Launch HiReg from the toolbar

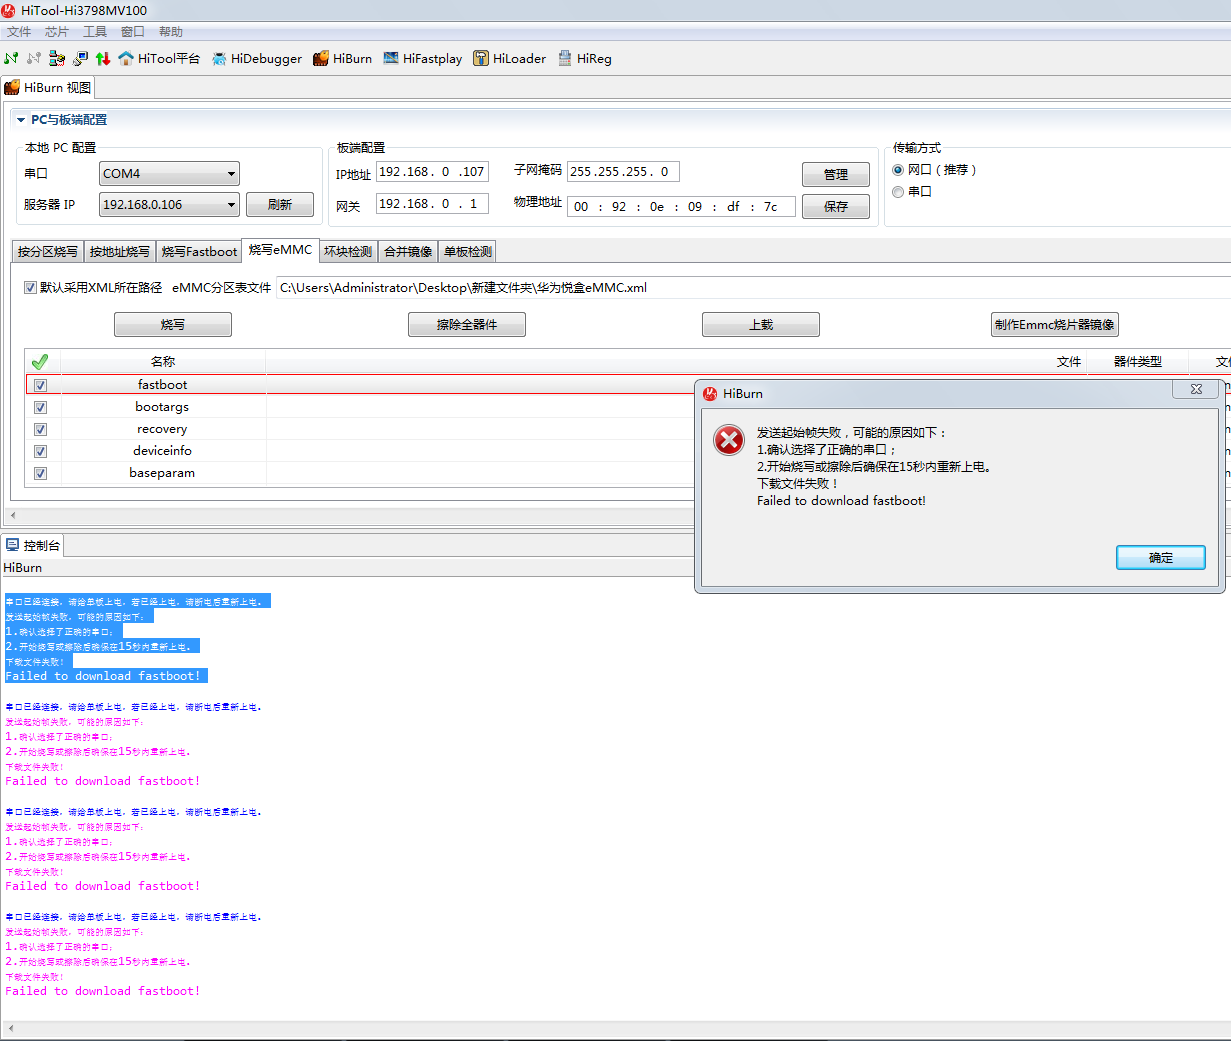coord(584,58)
